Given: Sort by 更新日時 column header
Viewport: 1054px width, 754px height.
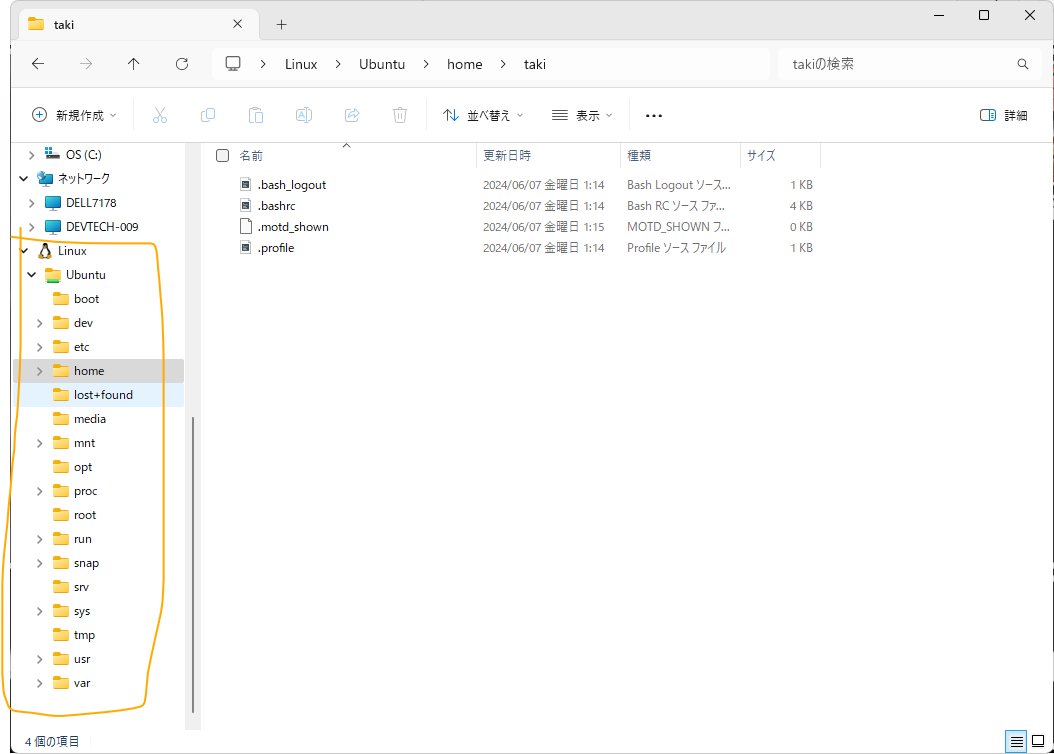Looking at the screenshot, I should pos(507,155).
